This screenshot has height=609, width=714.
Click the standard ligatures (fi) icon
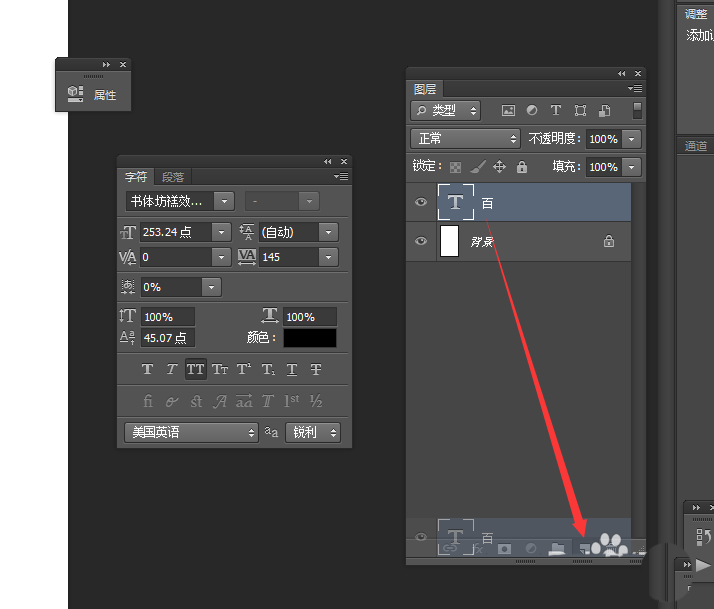(148, 401)
